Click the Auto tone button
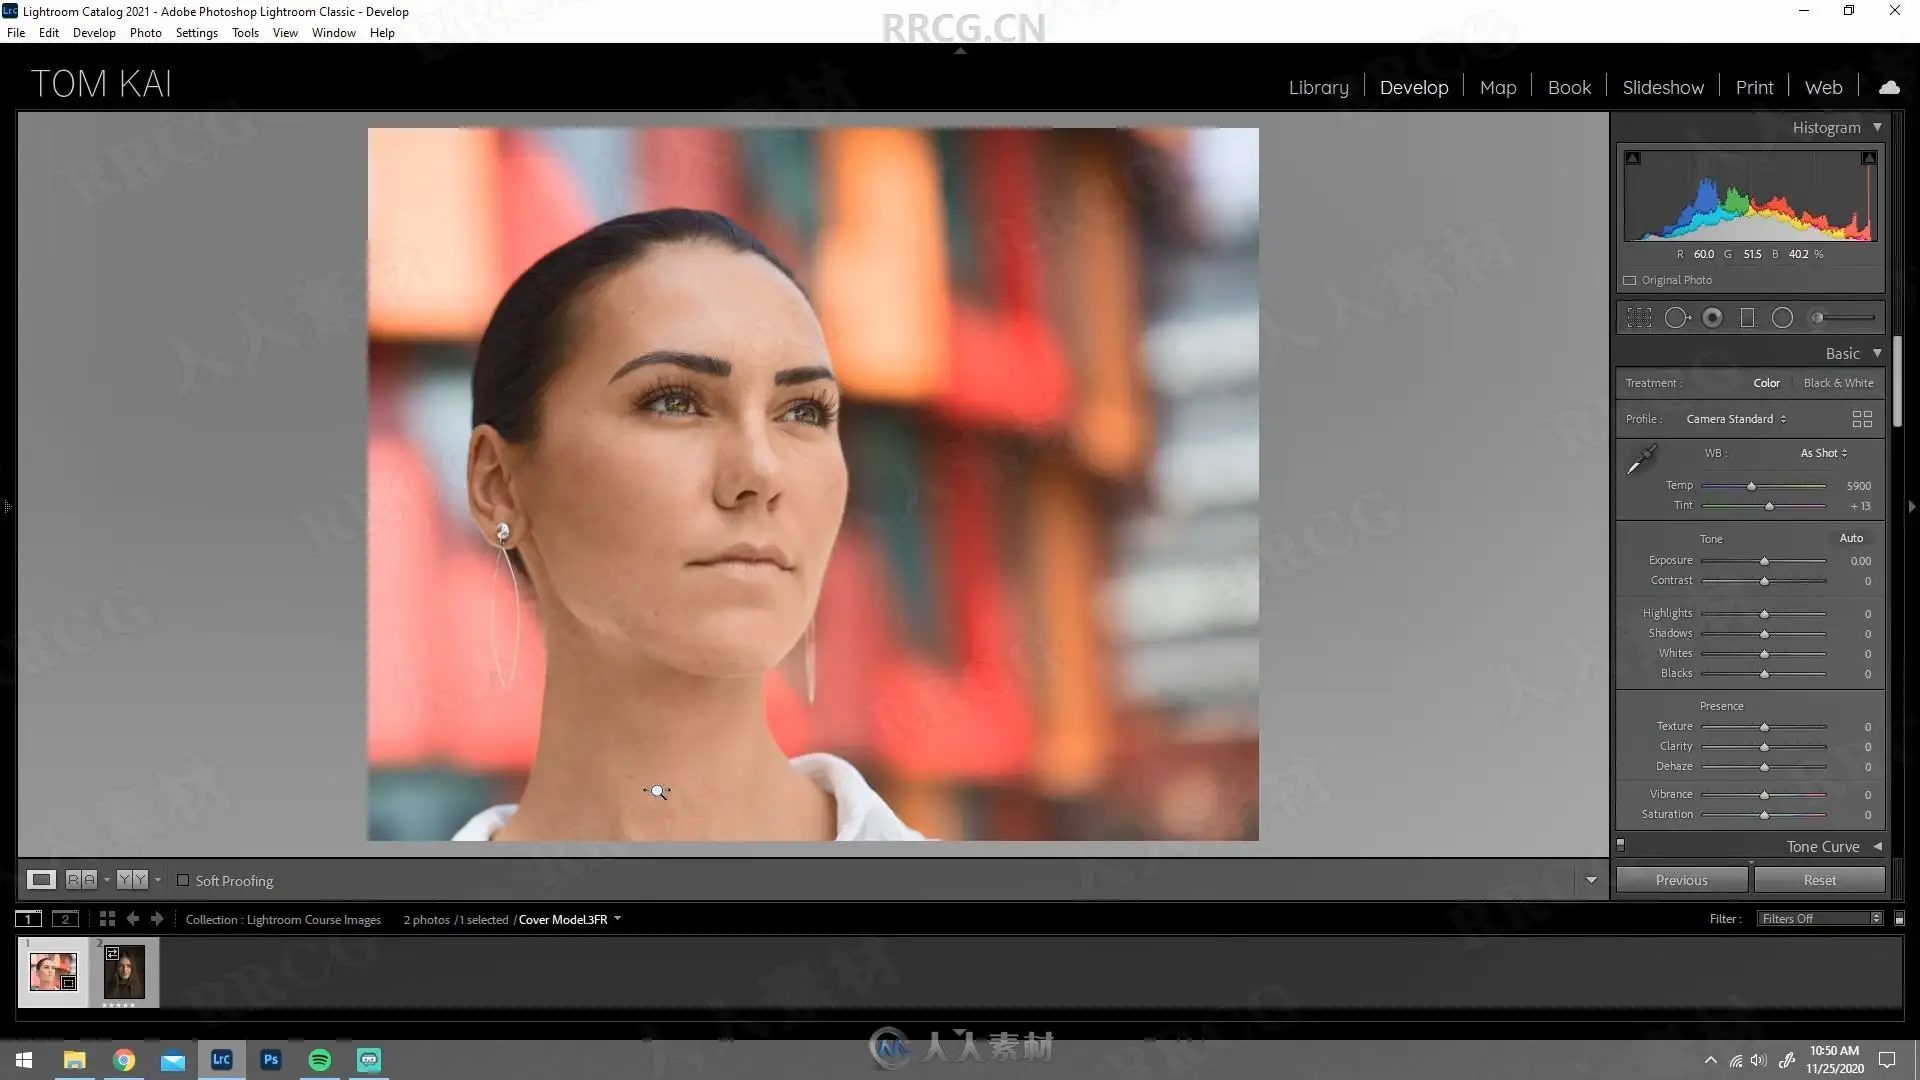The width and height of the screenshot is (1920, 1080). [1851, 538]
